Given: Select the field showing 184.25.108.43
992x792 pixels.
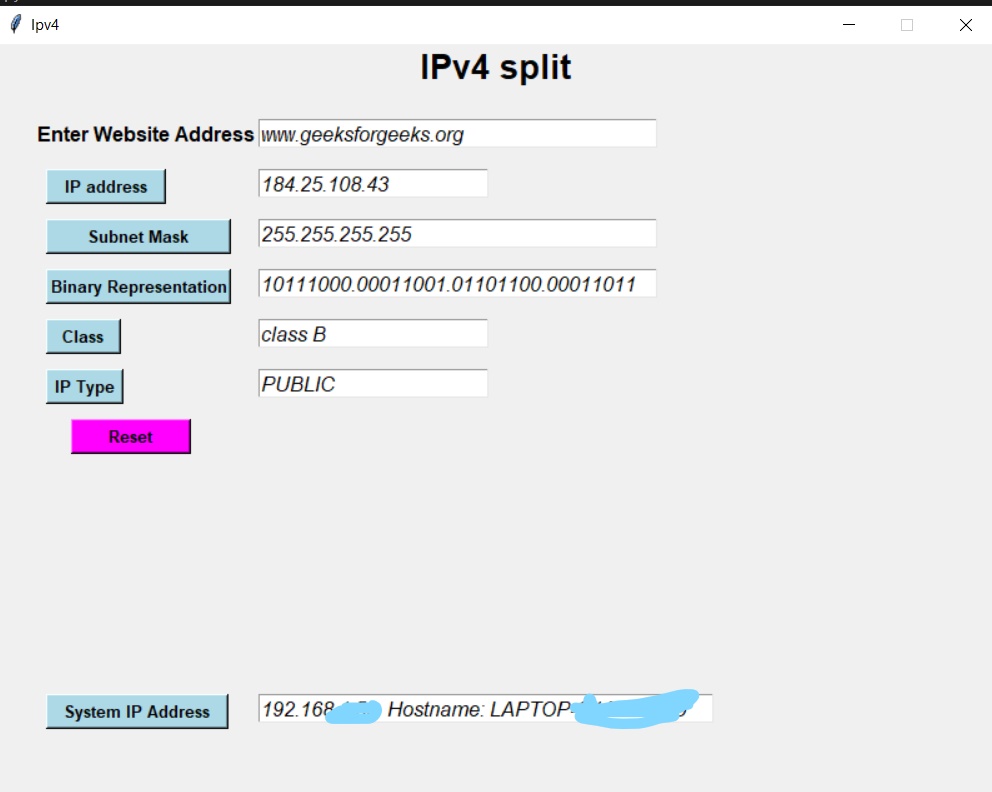Looking at the screenshot, I should click(373, 183).
